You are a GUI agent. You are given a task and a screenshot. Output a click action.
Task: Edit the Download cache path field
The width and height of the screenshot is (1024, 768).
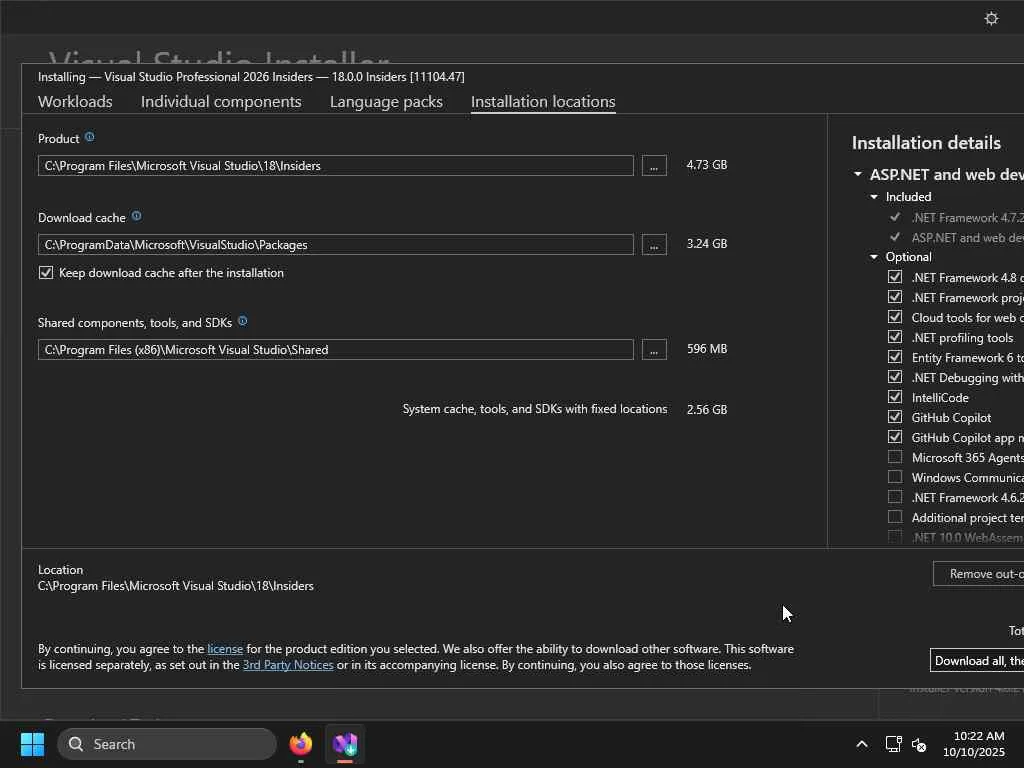point(336,245)
